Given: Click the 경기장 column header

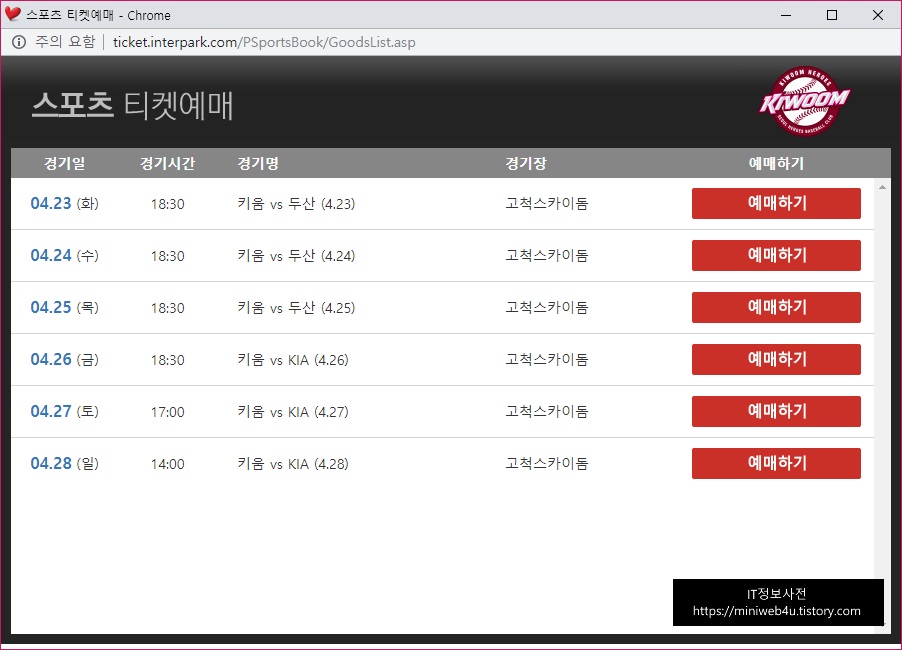Looking at the screenshot, I should 526,163.
